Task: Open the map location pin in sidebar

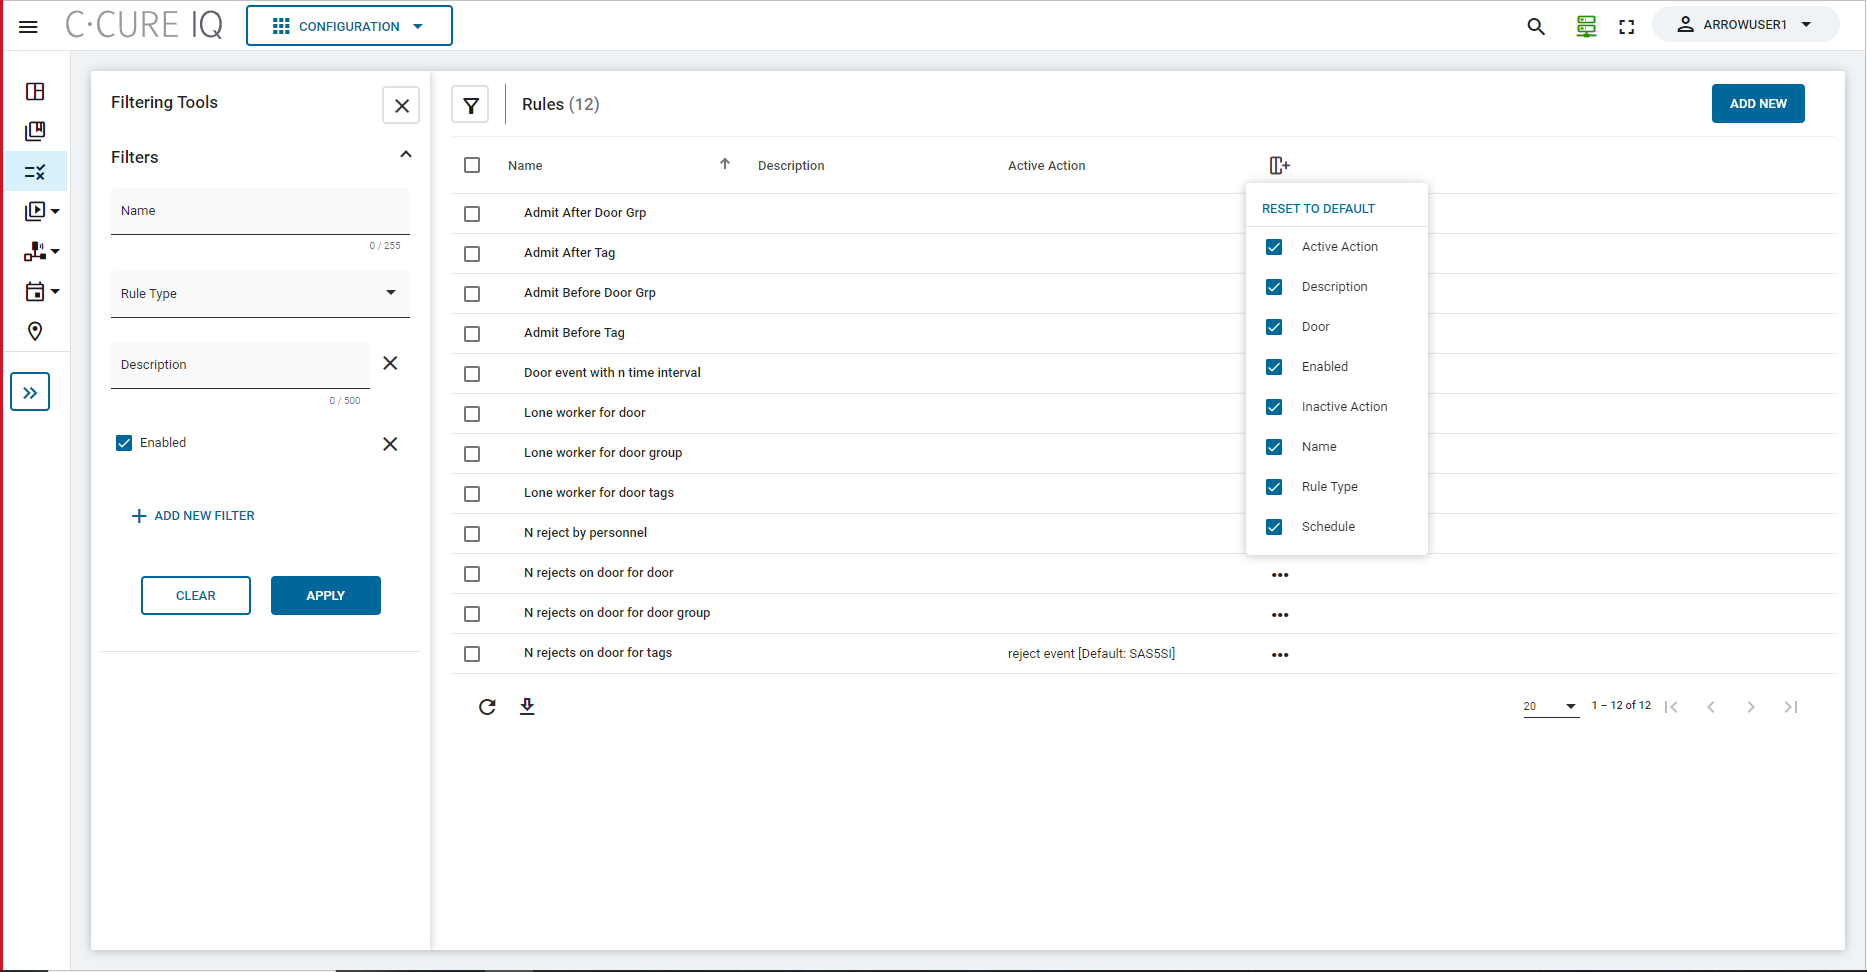Action: coord(35,331)
